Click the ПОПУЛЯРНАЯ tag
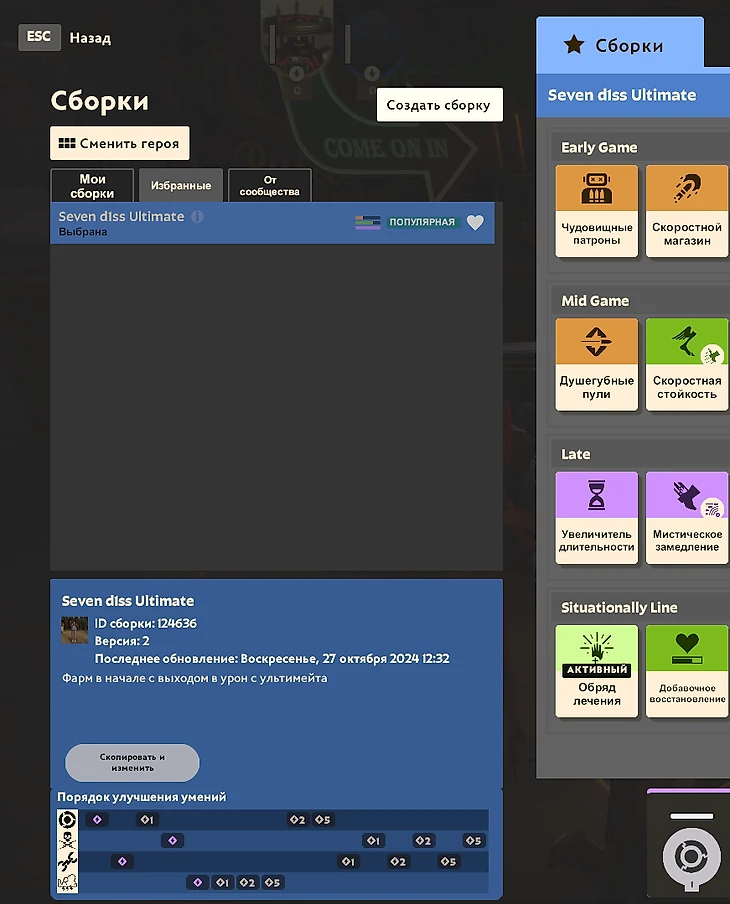 [422, 223]
